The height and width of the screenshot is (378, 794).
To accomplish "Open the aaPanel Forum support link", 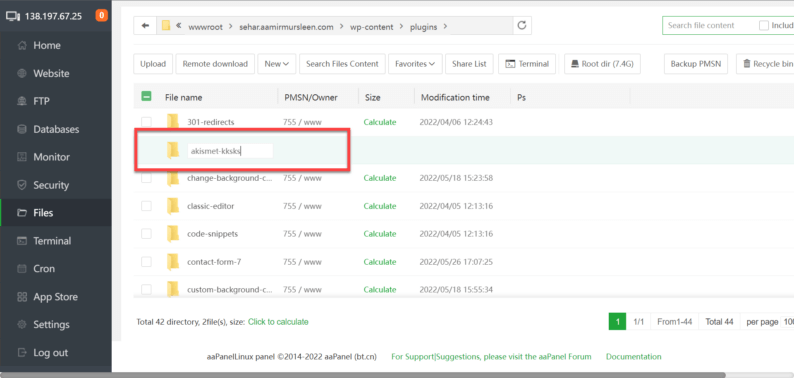I will pyautogui.click(x=491, y=357).
